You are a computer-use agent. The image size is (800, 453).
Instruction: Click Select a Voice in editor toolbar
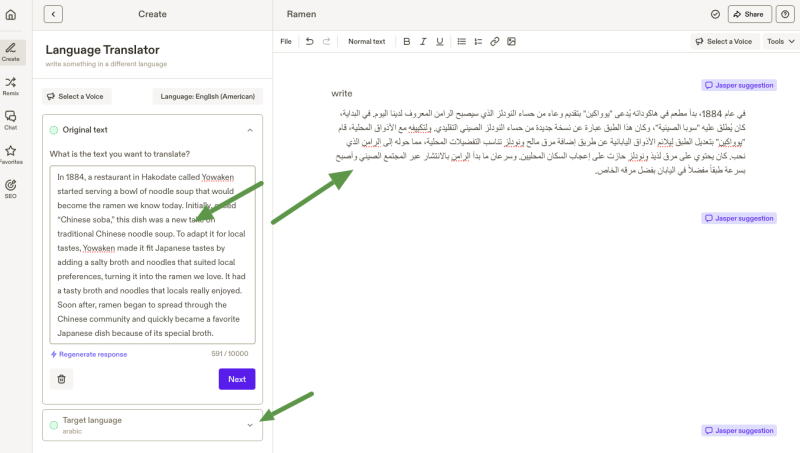pos(724,41)
